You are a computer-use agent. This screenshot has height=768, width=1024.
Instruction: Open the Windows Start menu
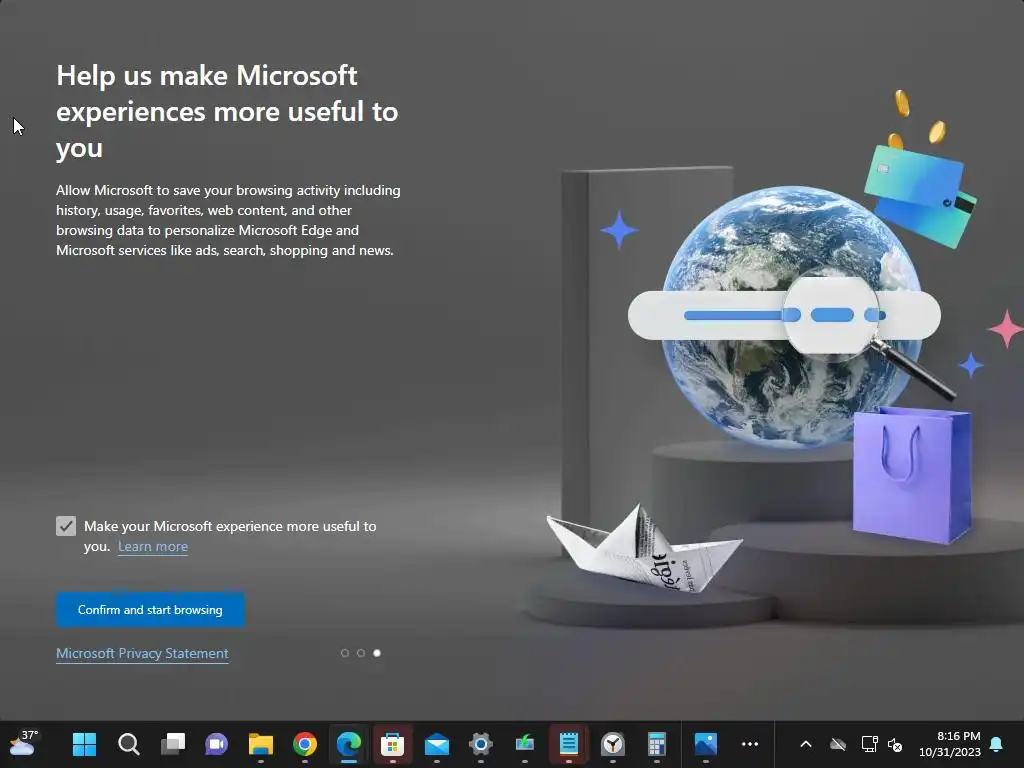pyautogui.click(x=84, y=744)
